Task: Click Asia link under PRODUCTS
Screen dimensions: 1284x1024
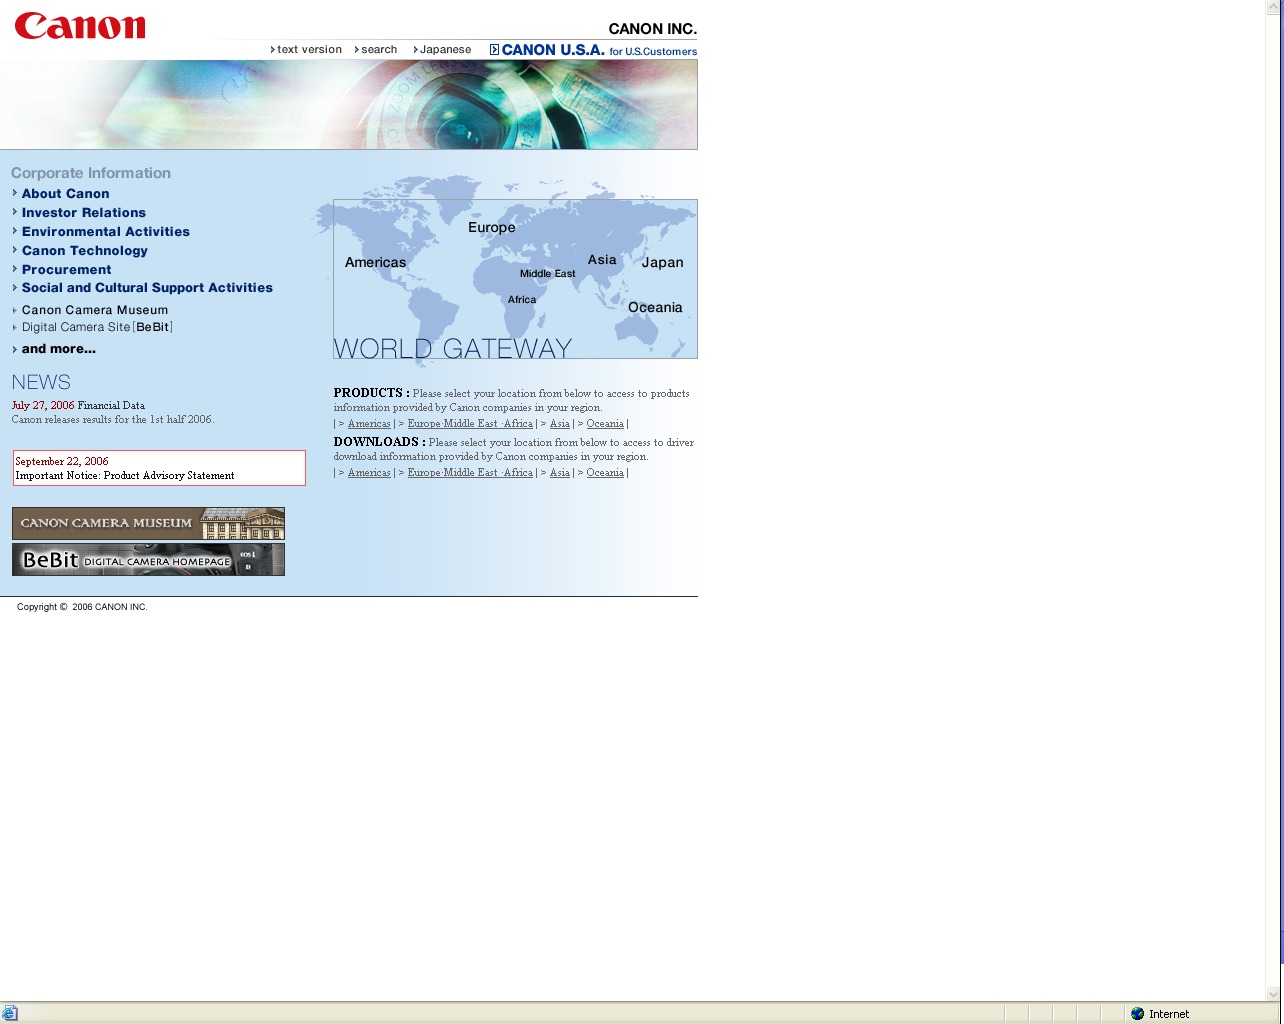Action: point(559,424)
